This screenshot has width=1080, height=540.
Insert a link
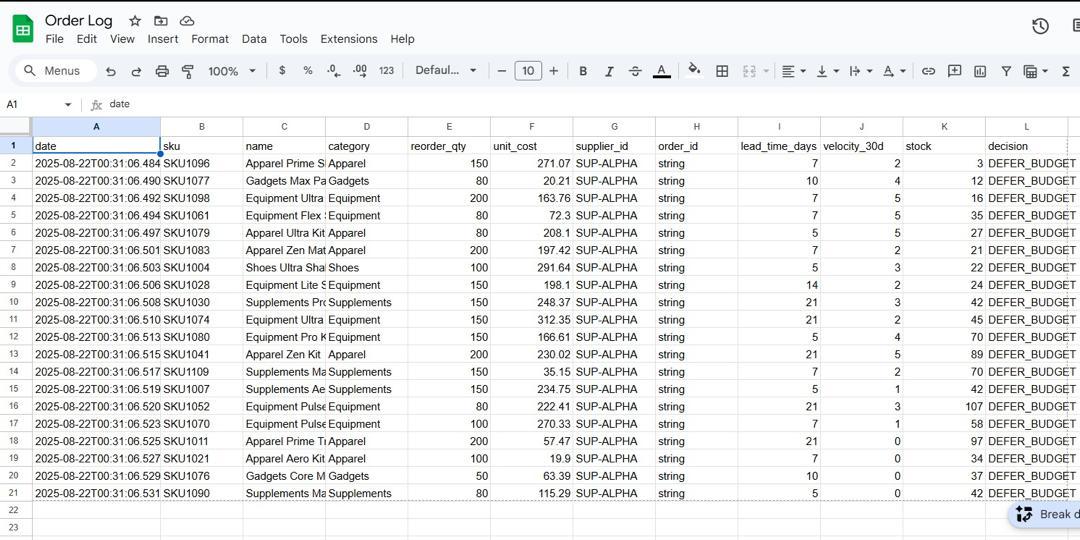[928, 71]
